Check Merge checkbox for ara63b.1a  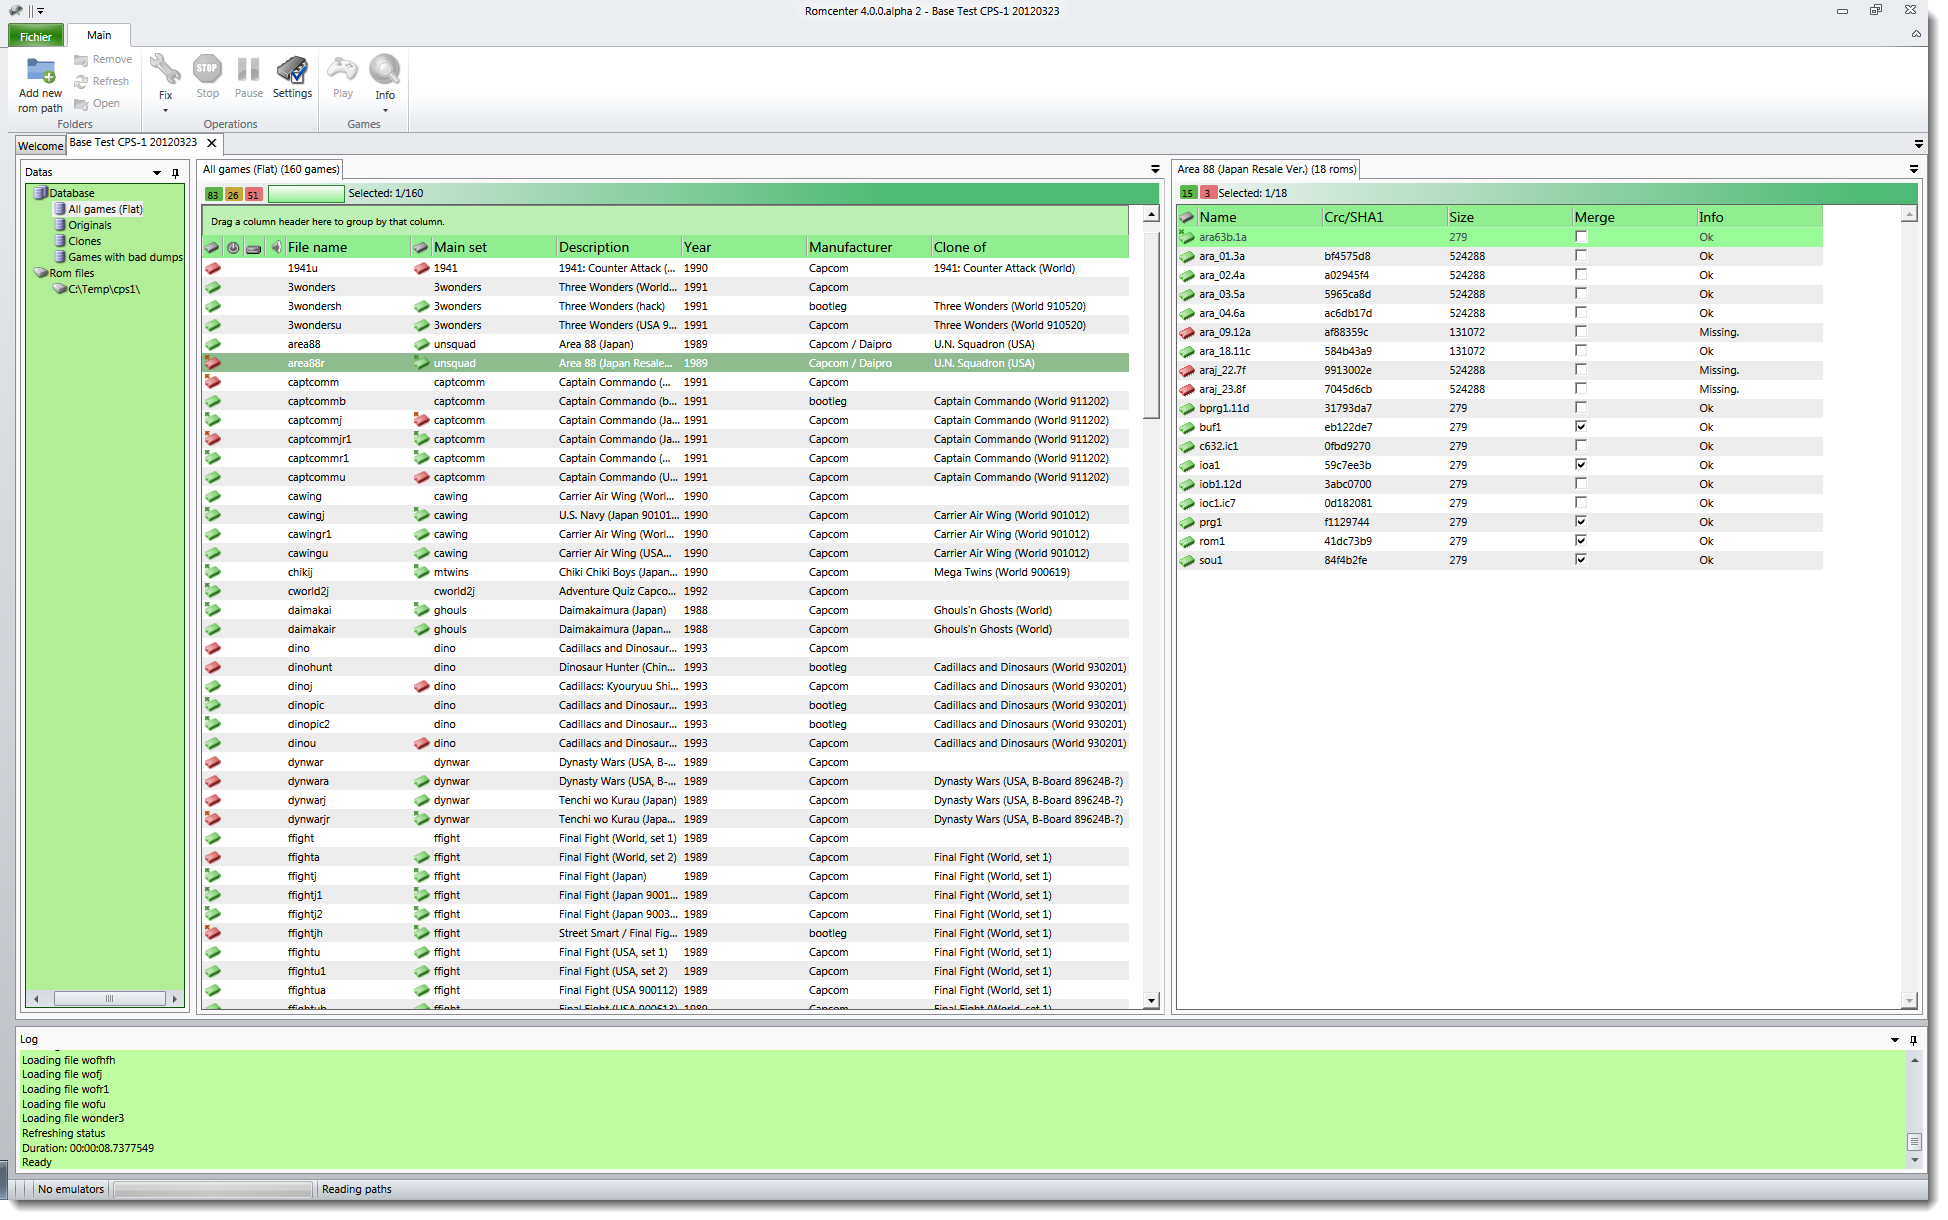pos(1581,237)
